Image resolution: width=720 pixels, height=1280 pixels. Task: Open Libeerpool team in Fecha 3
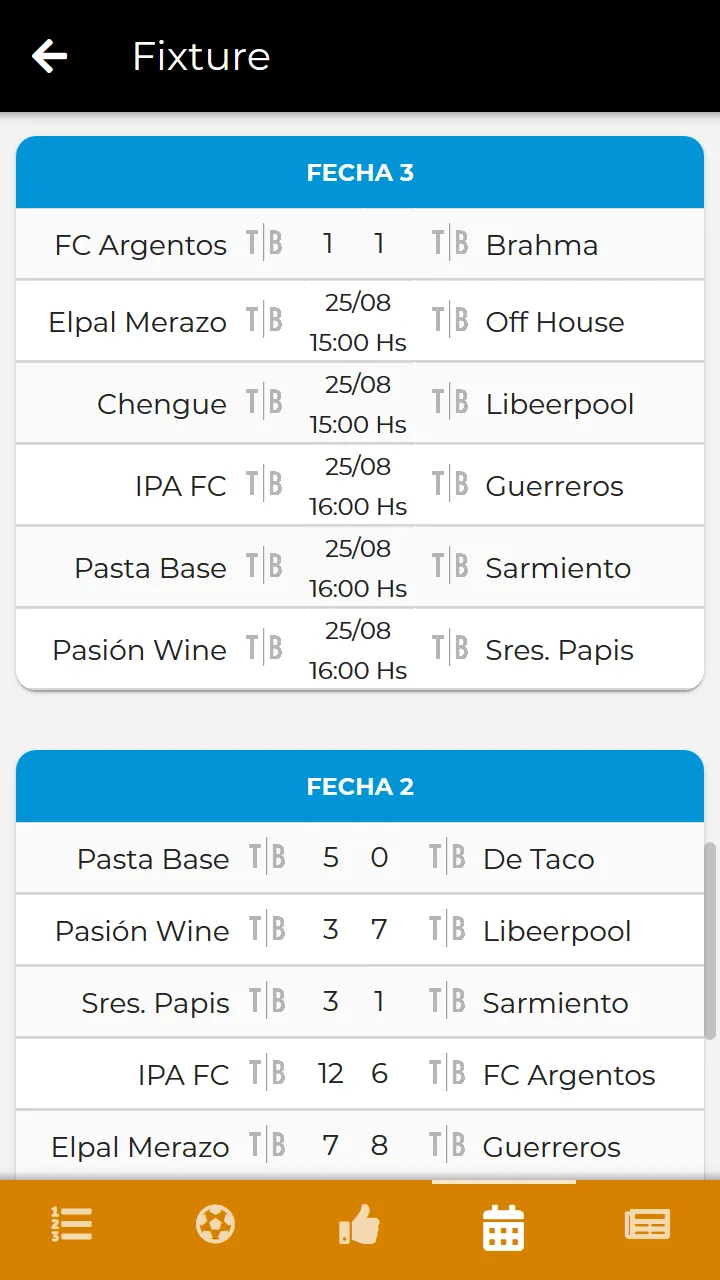(x=560, y=404)
